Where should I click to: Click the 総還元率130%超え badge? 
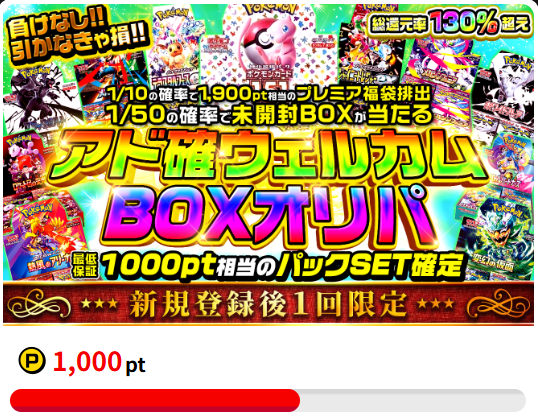(448, 24)
